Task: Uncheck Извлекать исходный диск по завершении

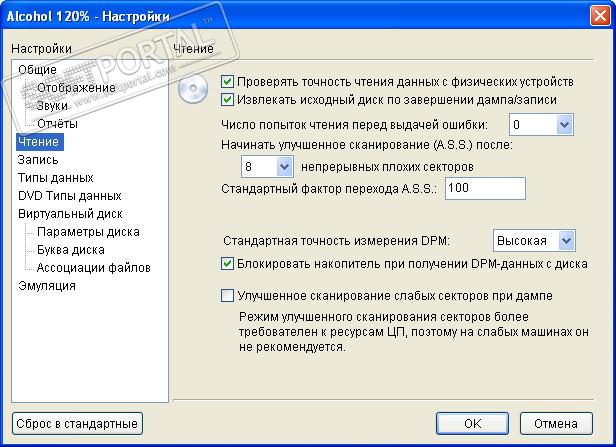Action: pyautogui.click(x=227, y=100)
